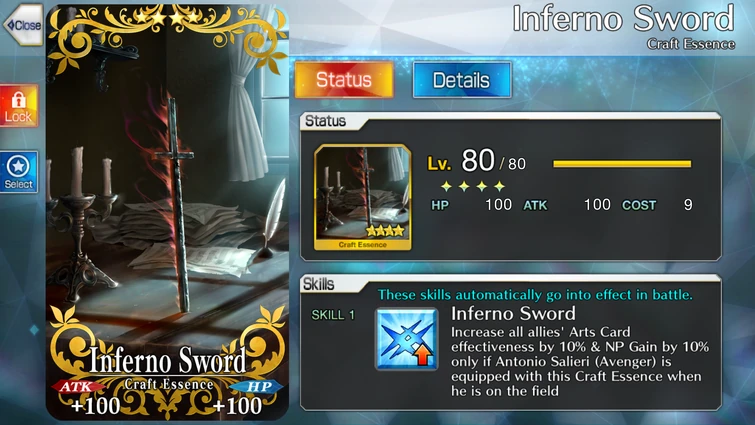Tap the blue HP badge on card
The width and height of the screenshot is (755, 425).
[257, 386]
